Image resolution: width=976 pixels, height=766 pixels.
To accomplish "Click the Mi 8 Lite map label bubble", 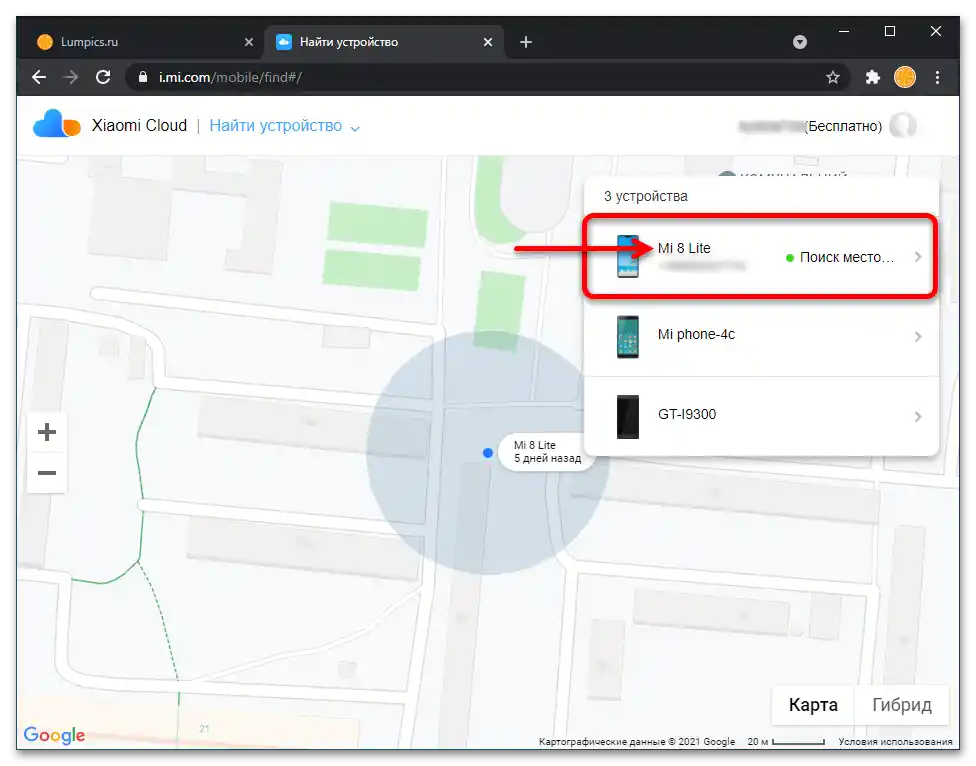I will coord(547,452).
